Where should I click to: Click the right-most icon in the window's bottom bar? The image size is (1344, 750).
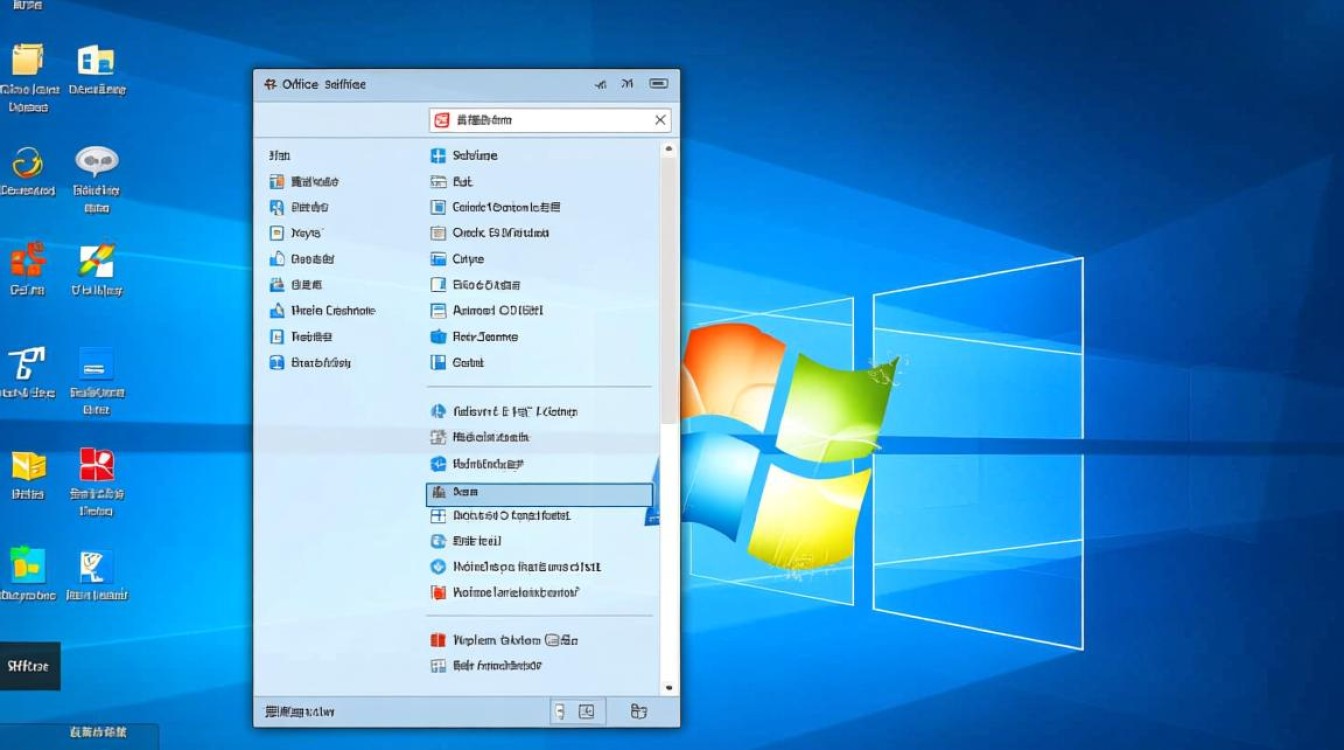point(639,711)
